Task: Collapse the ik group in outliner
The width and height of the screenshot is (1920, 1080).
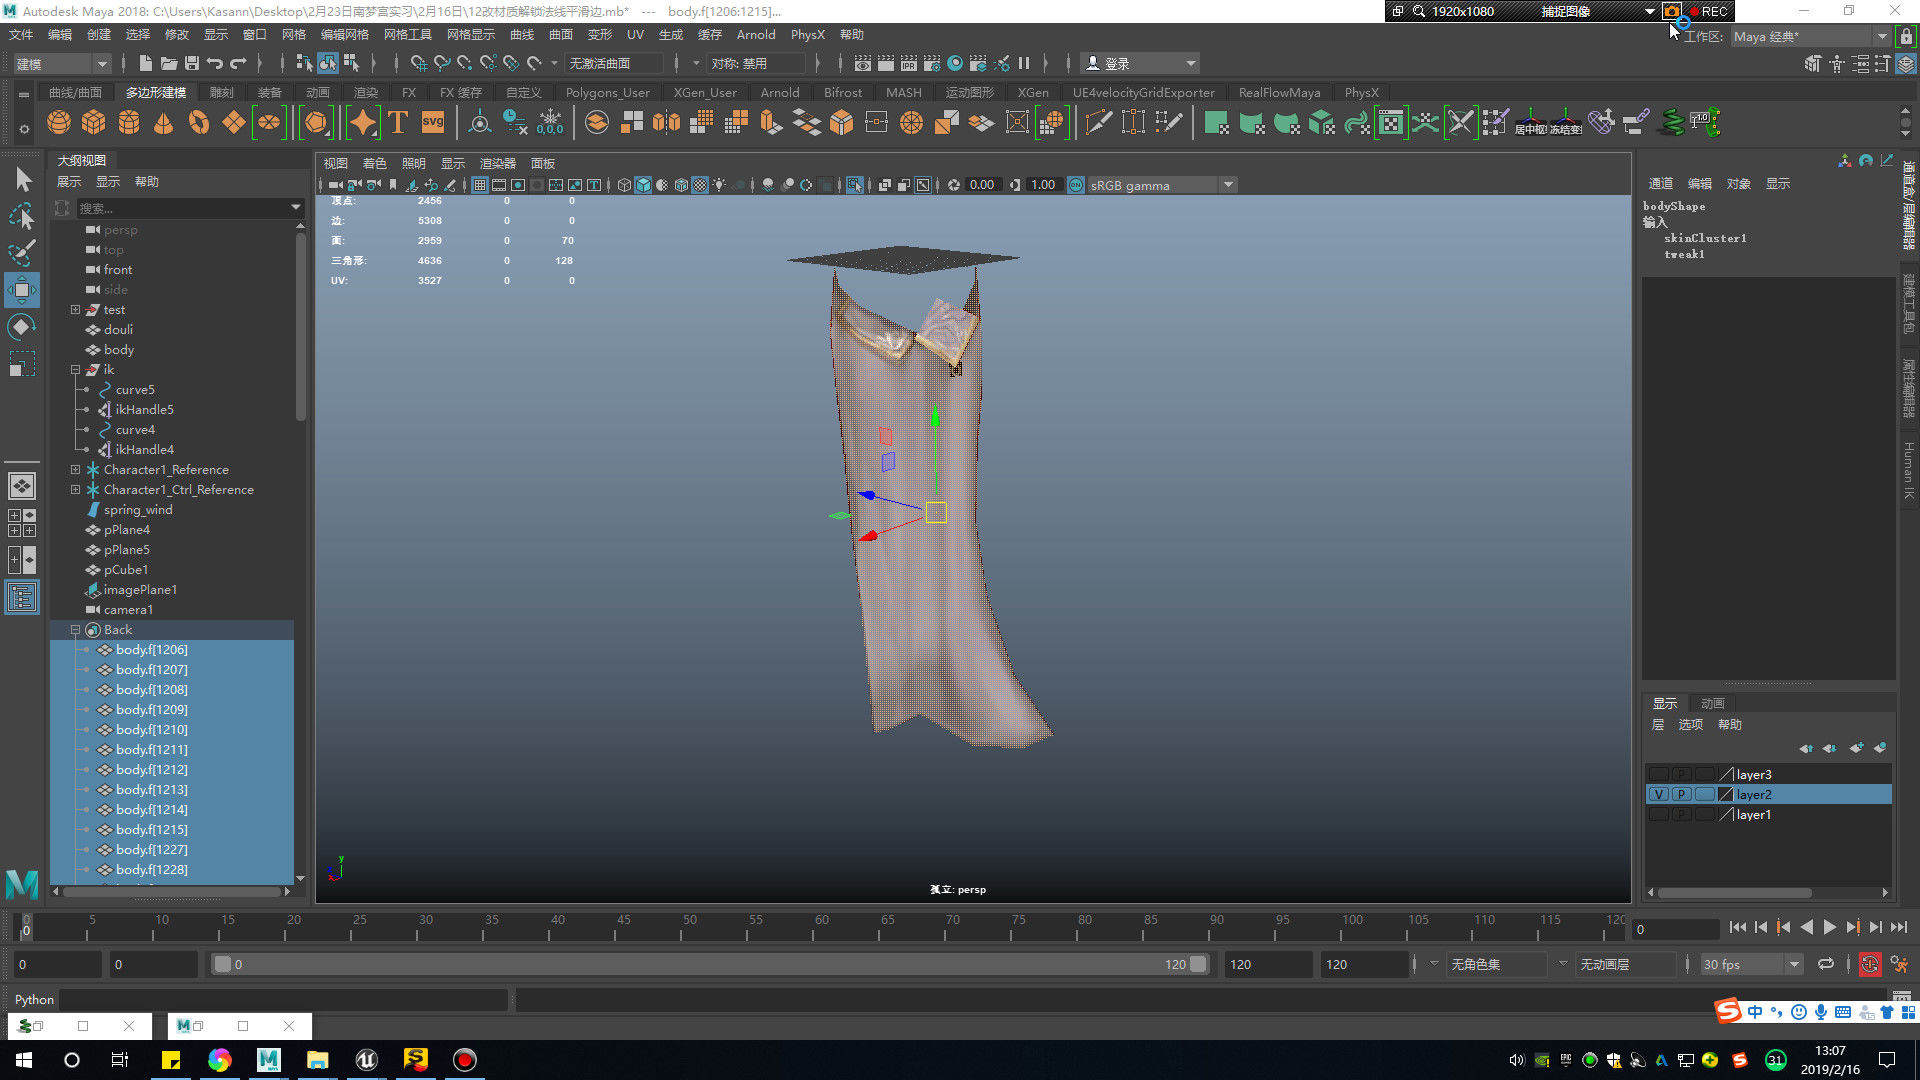Action: point(75,370)
